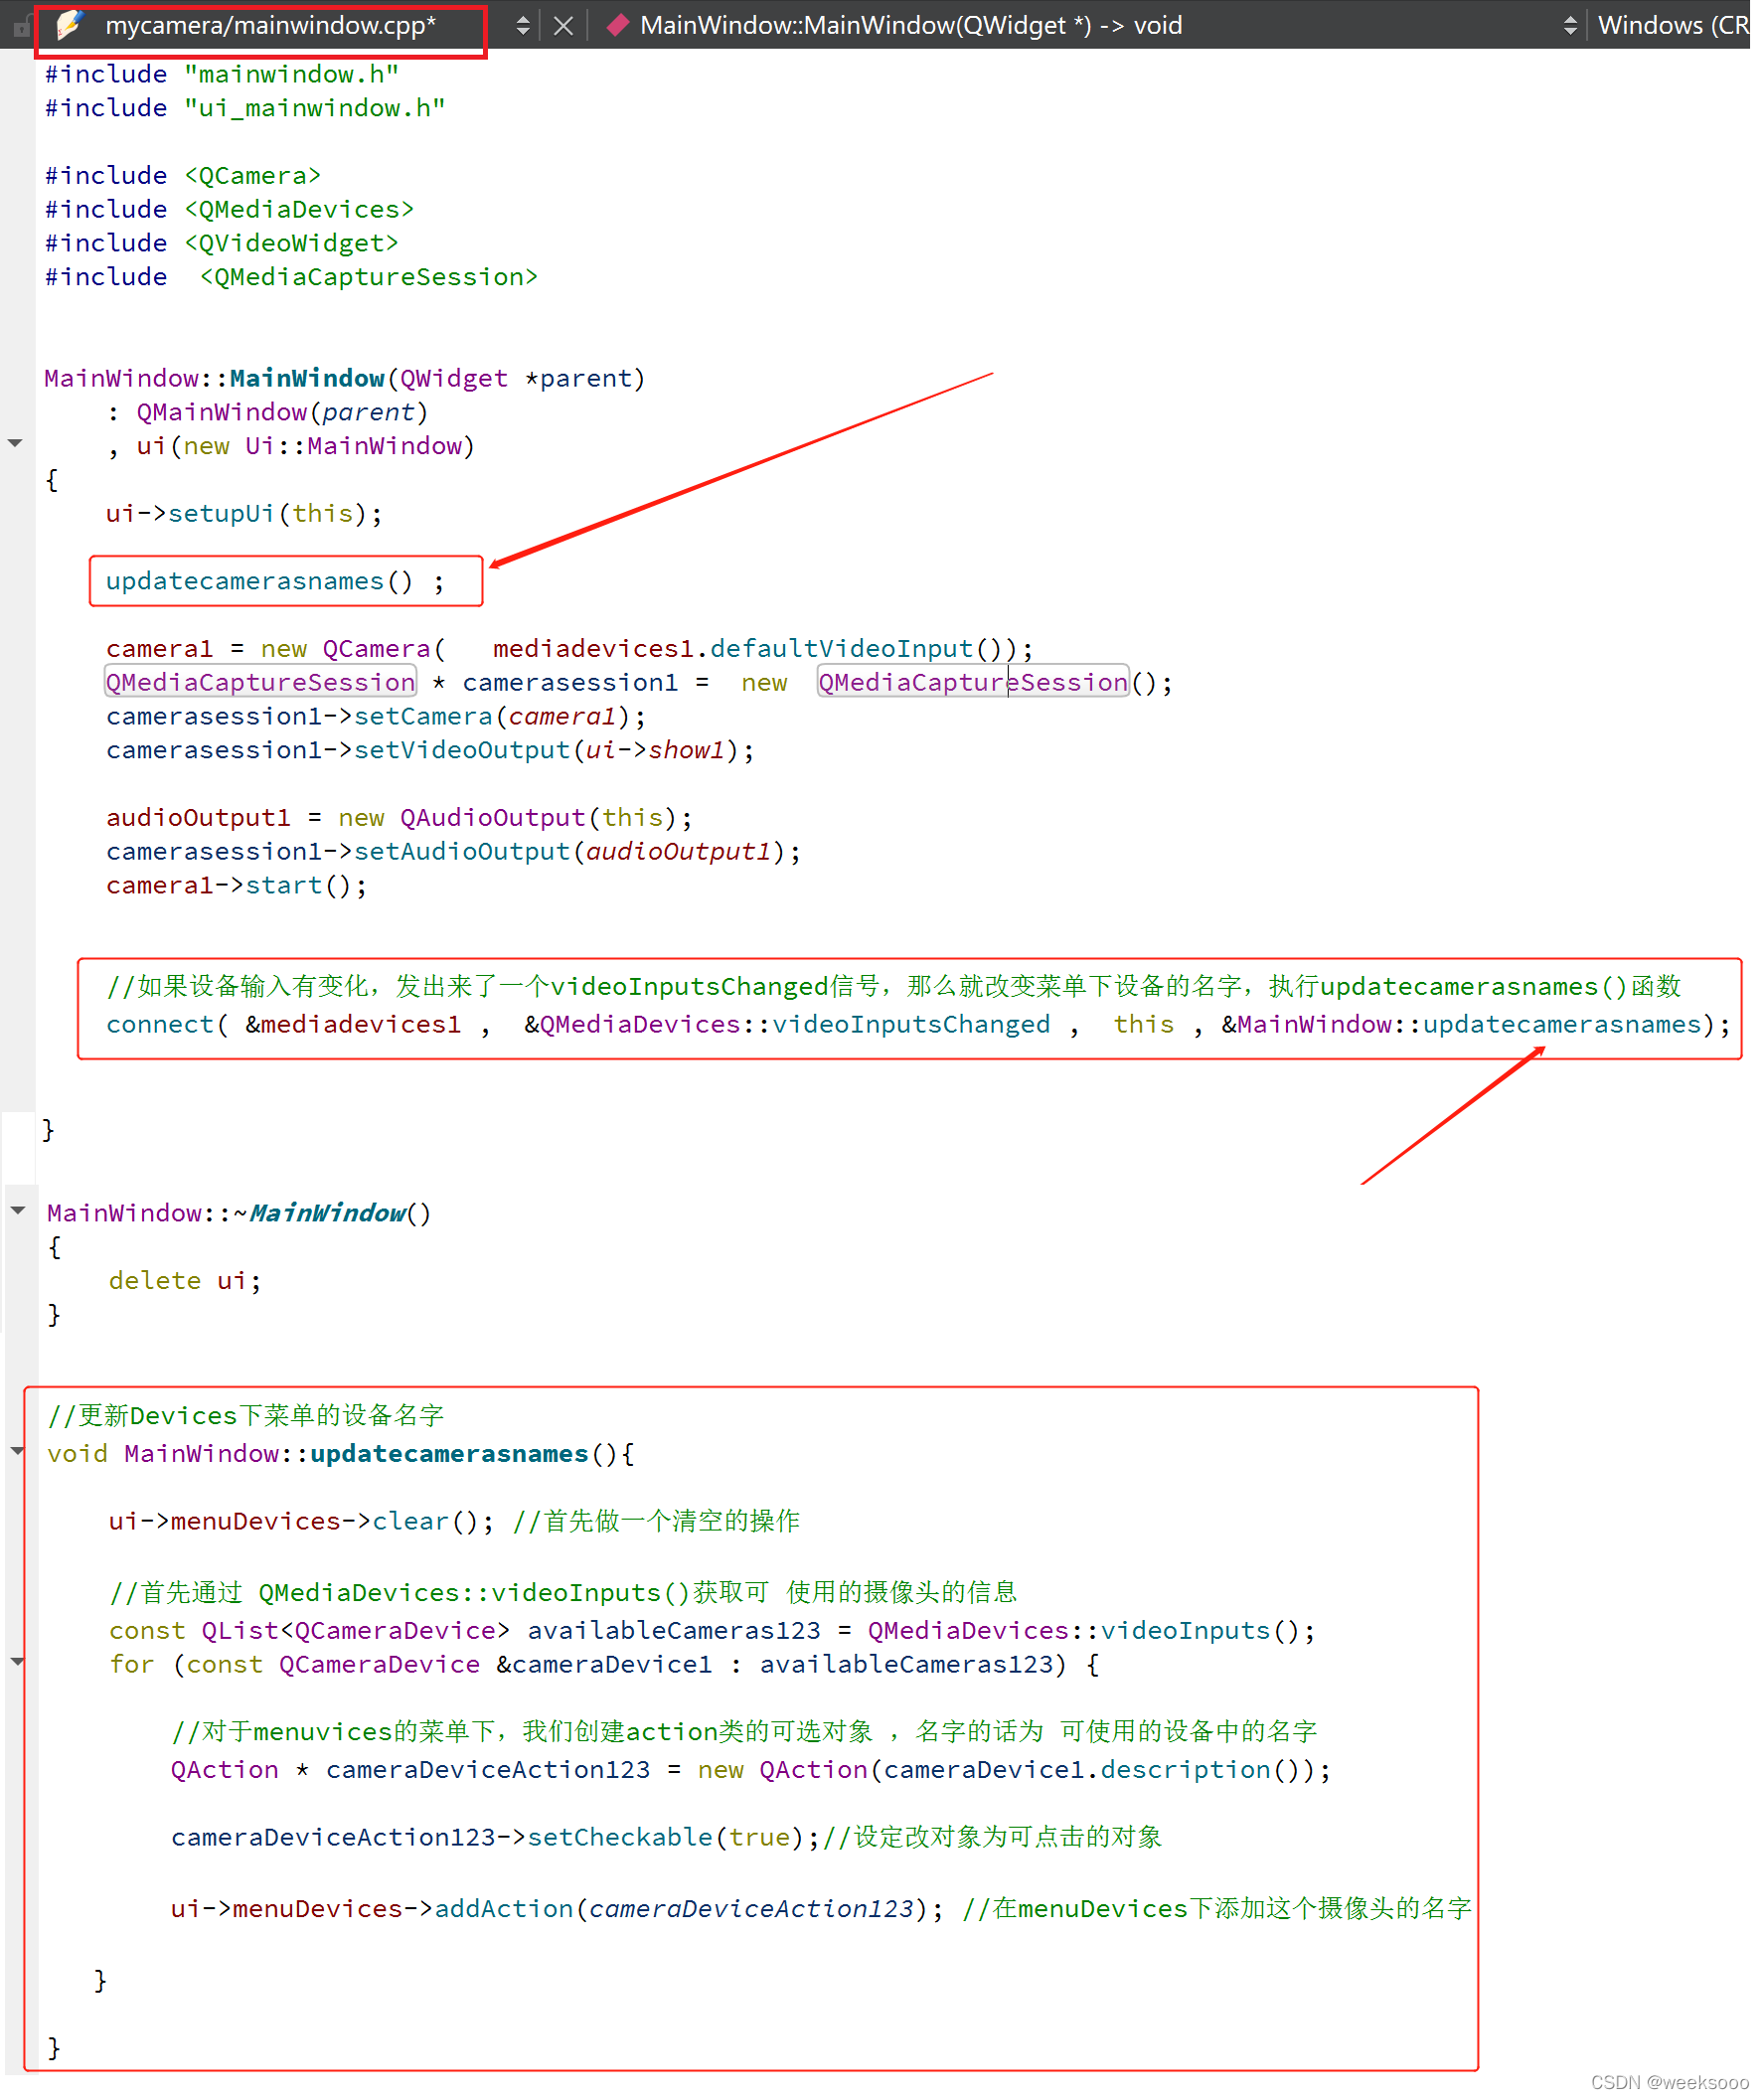1764x2099 pixels.
Task: Click the setCheckable(true) call
Action: click(666, 1838)
